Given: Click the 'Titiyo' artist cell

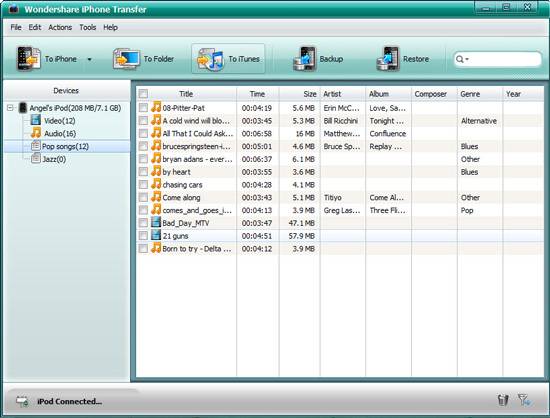Looking at the screenshot, I should [x=333, y=197].
